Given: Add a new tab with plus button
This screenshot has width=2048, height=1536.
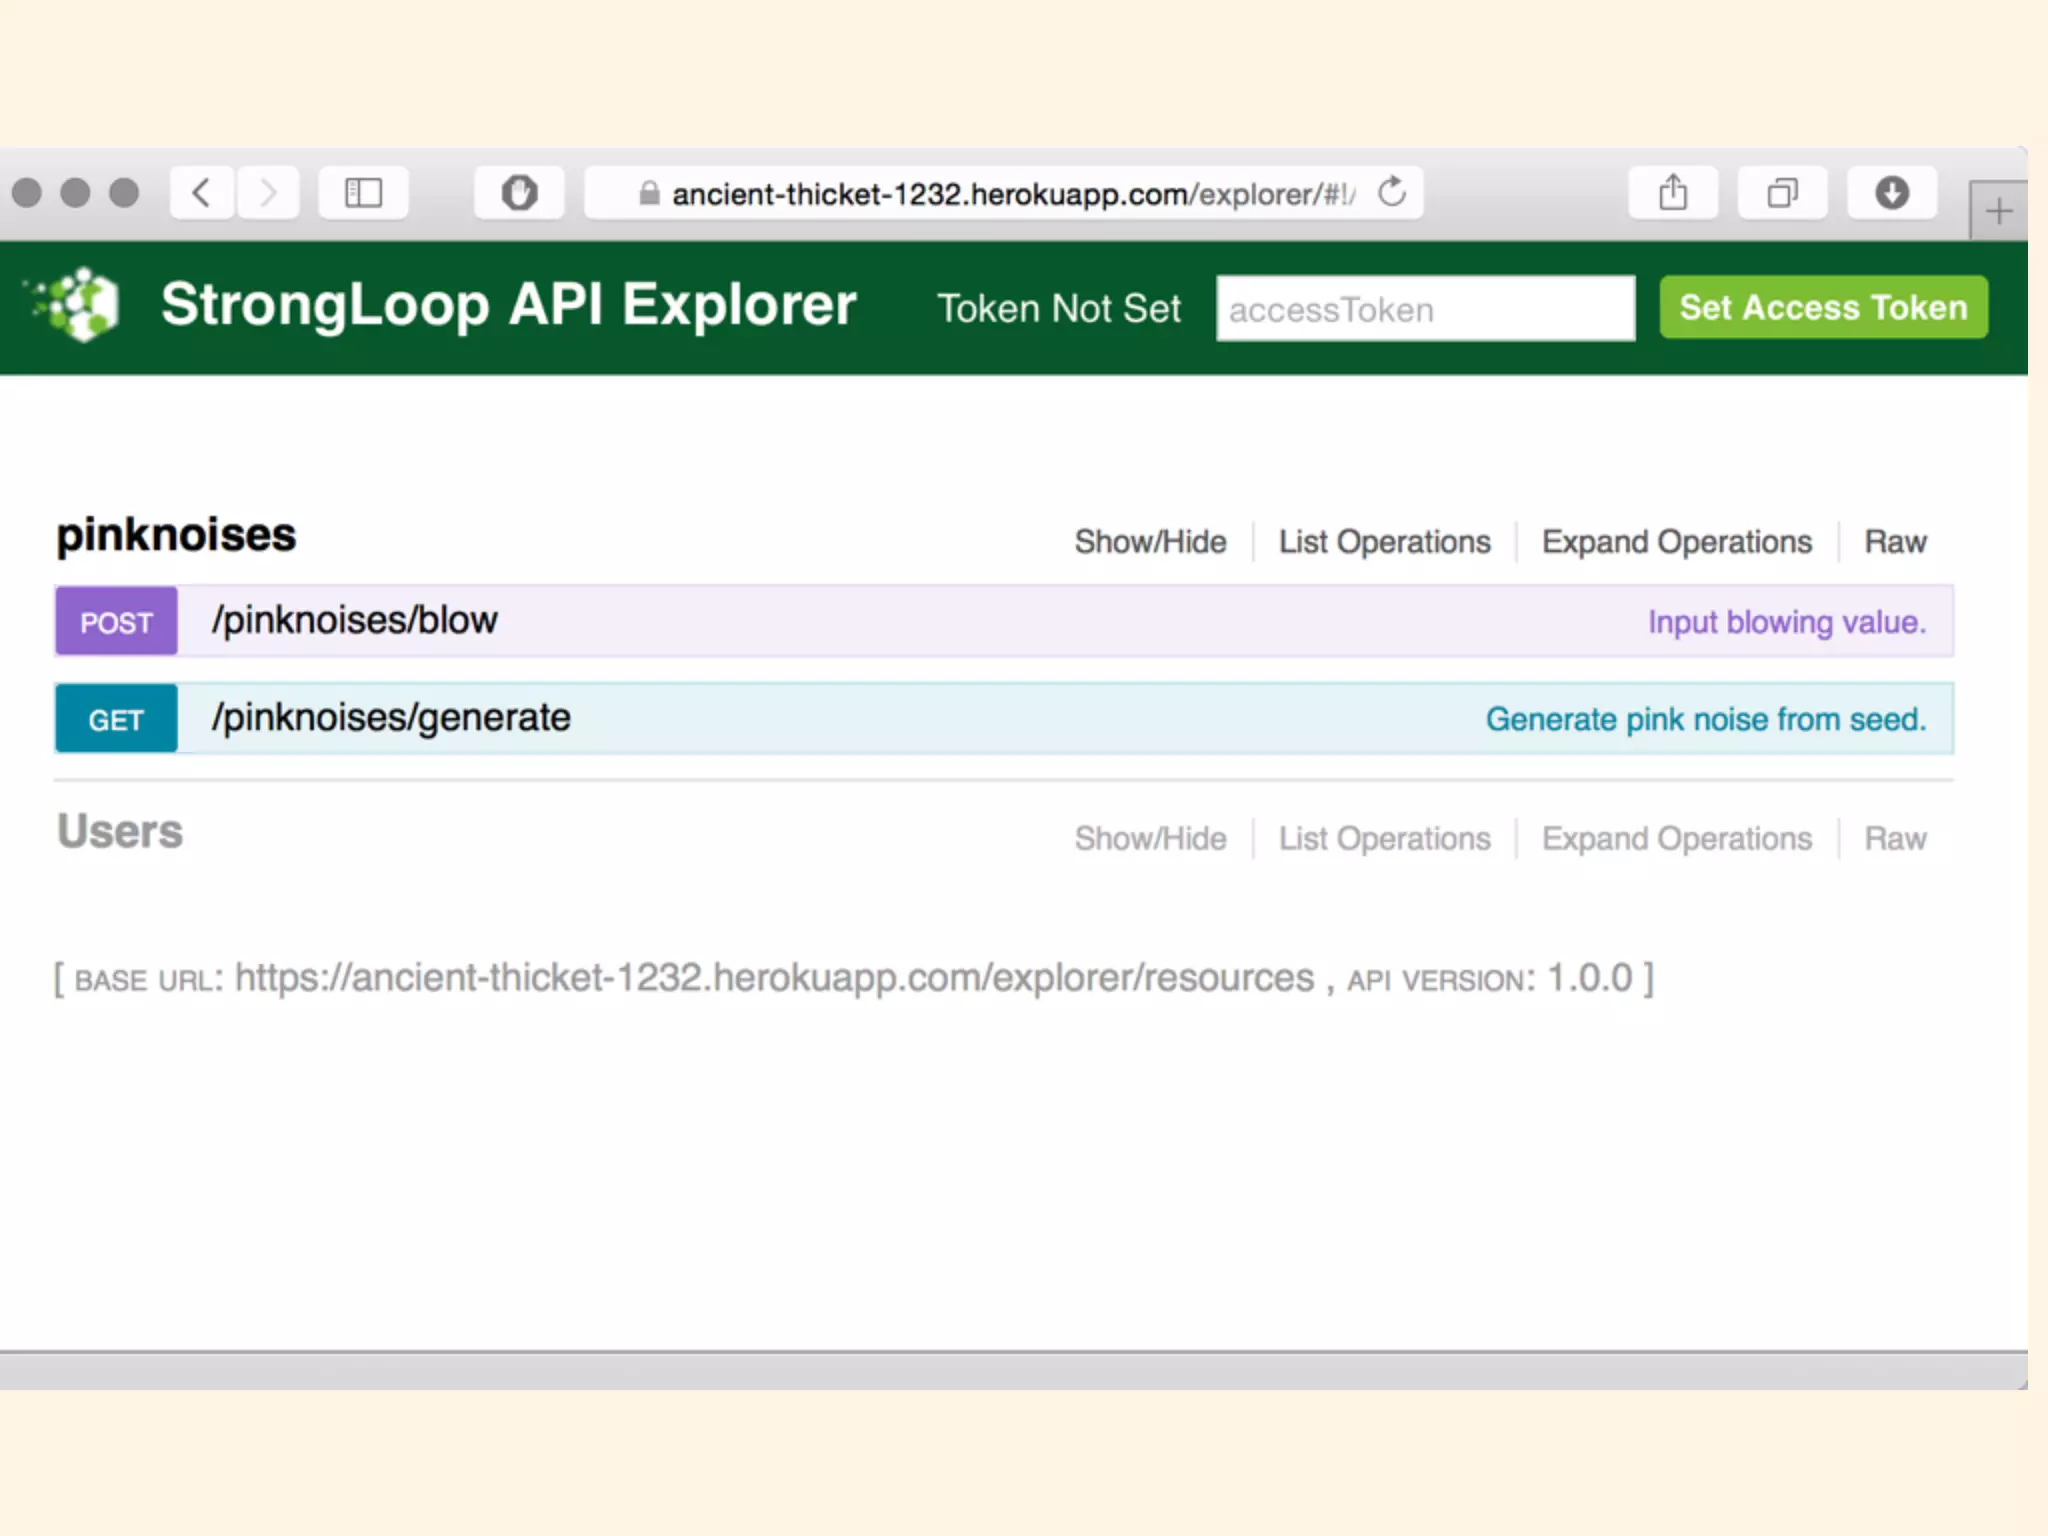Looking at the screenshot, I should click(x=1998, y=211).
